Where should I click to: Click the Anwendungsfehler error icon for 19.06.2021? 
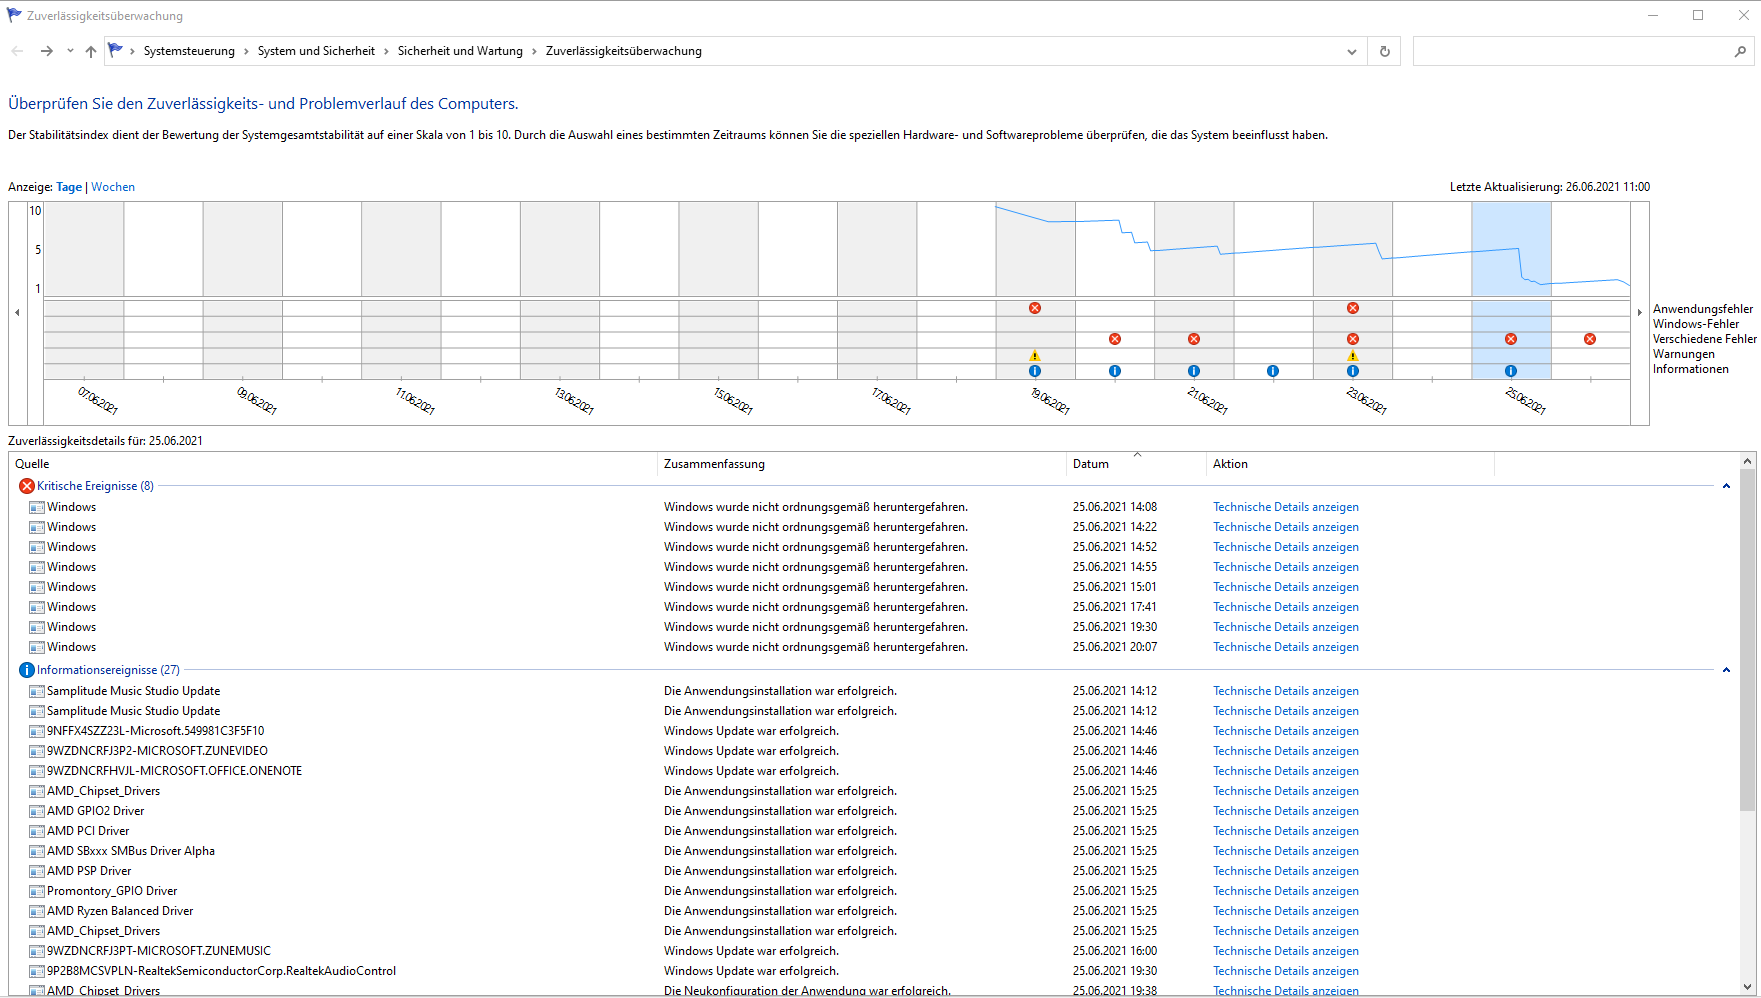(x=1035, y=308)
